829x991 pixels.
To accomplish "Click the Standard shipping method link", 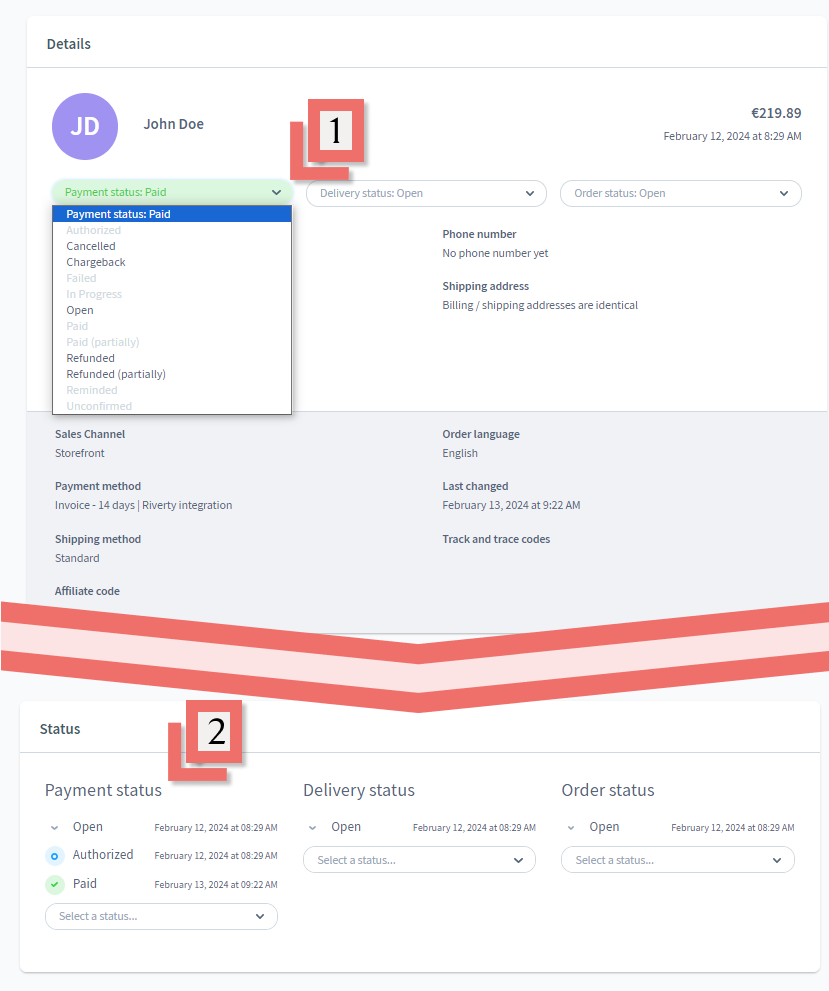I will click(76, 557).
